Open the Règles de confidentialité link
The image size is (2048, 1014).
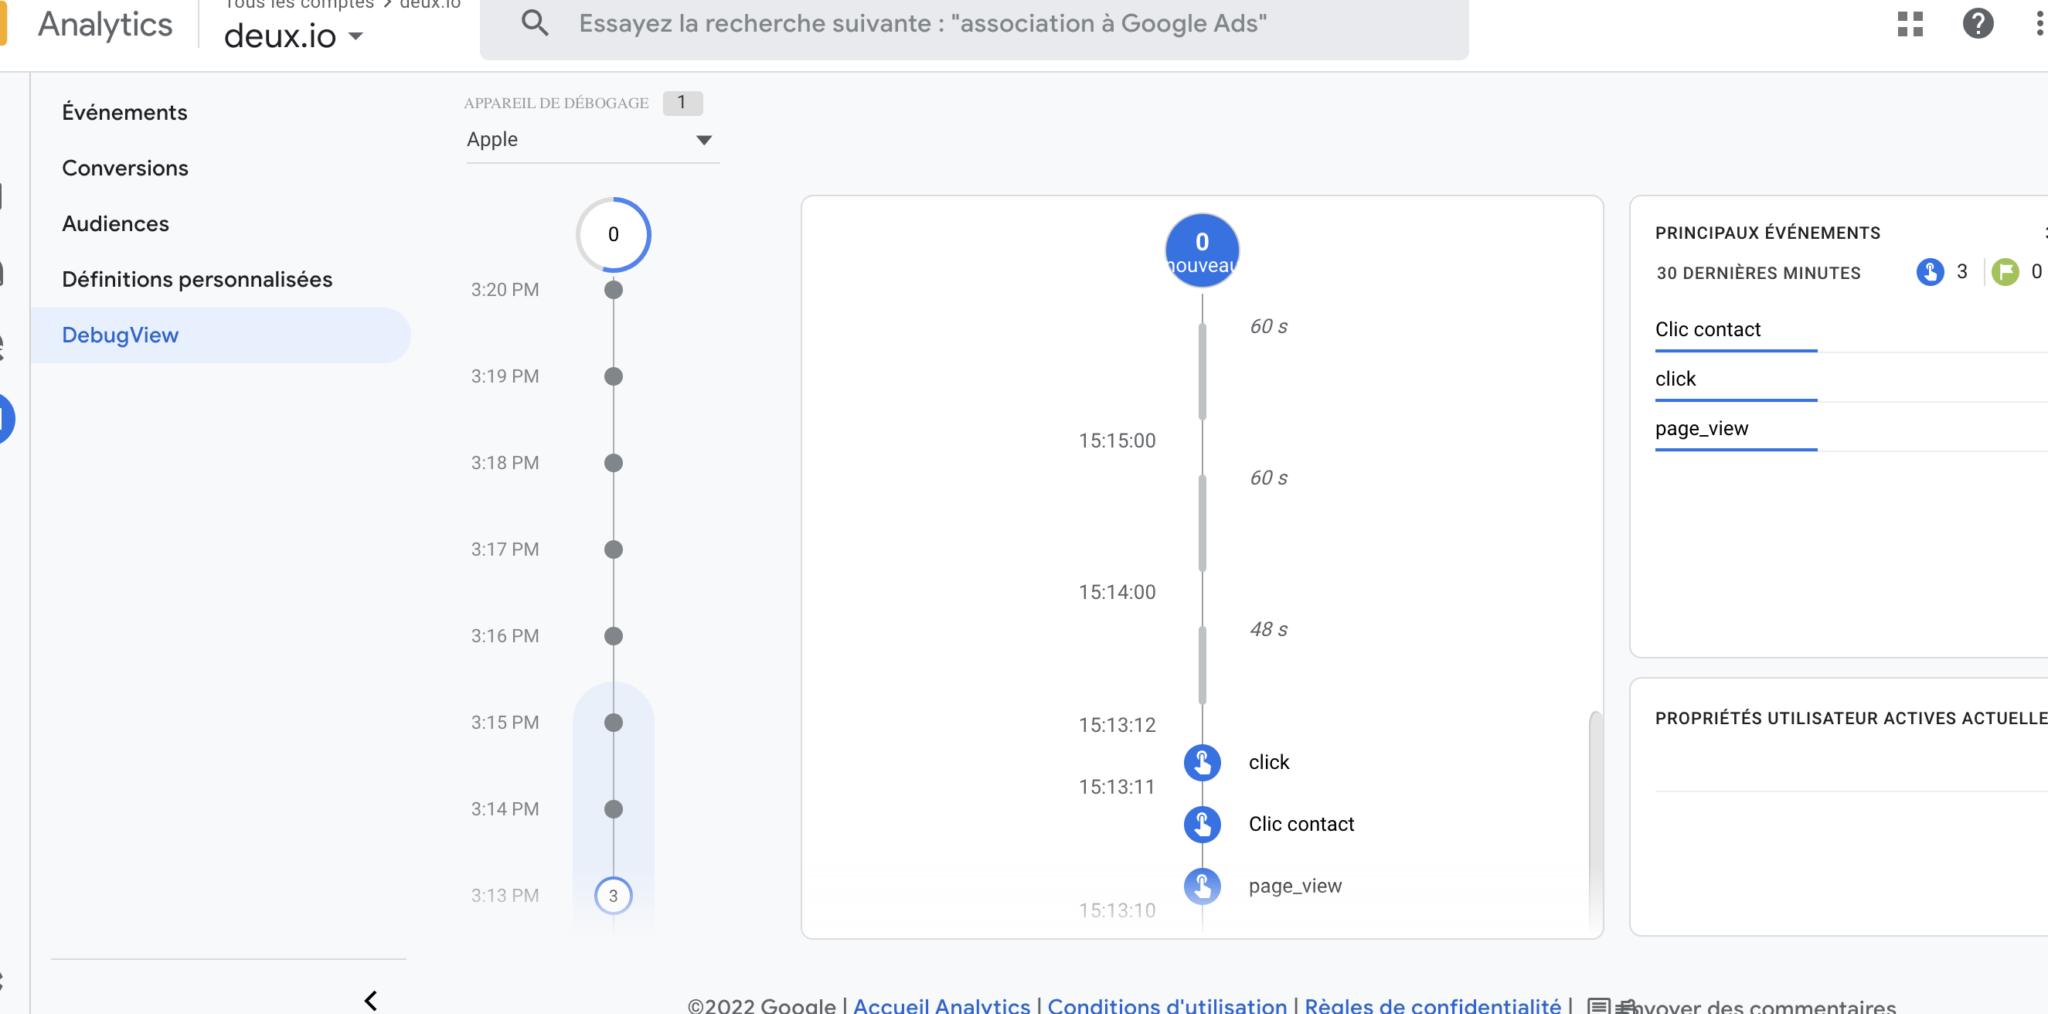point(1432,1006)
